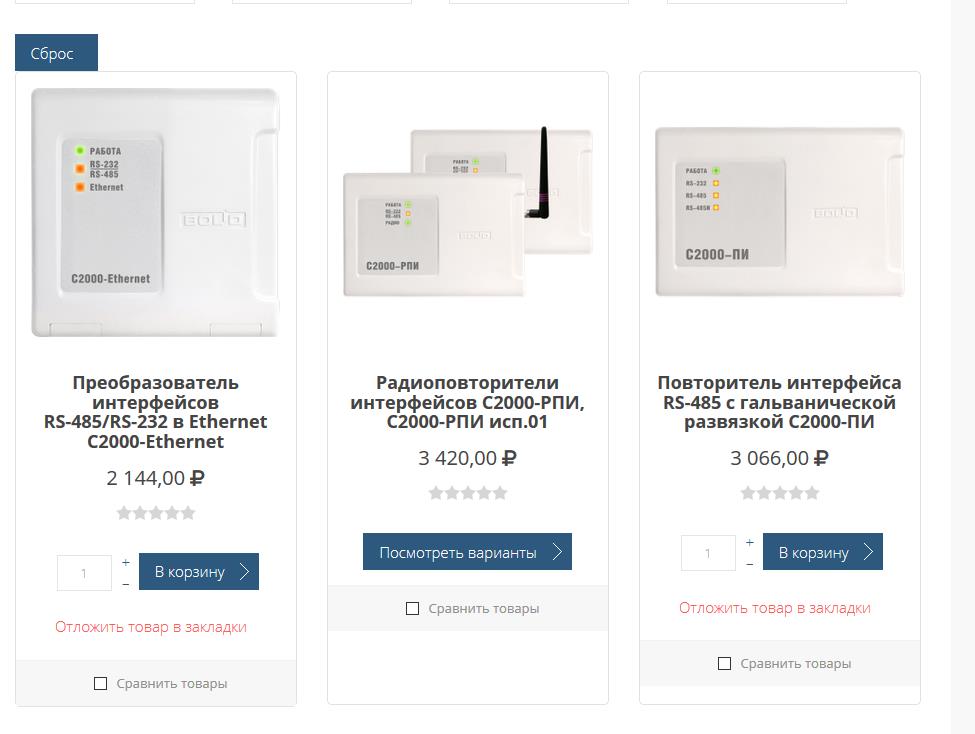Open the Преобразователь интерфейсов С2000-Ethernet title link
975x734 pixels.
pyautogui.click(x=155, y=412)
